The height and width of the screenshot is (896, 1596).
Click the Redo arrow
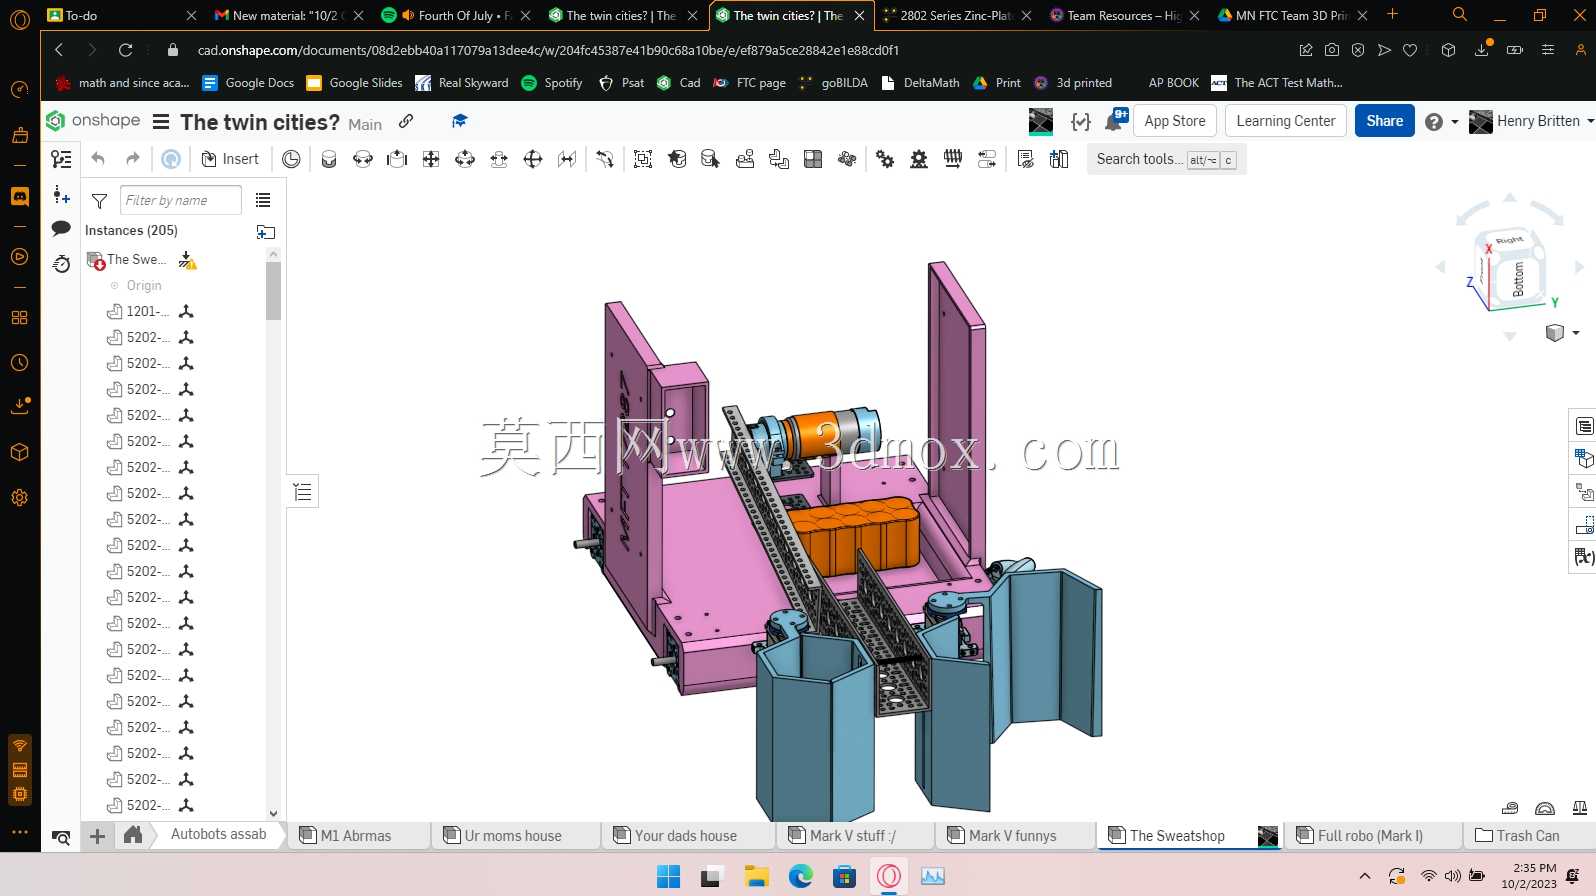click(x=132, y=159)
